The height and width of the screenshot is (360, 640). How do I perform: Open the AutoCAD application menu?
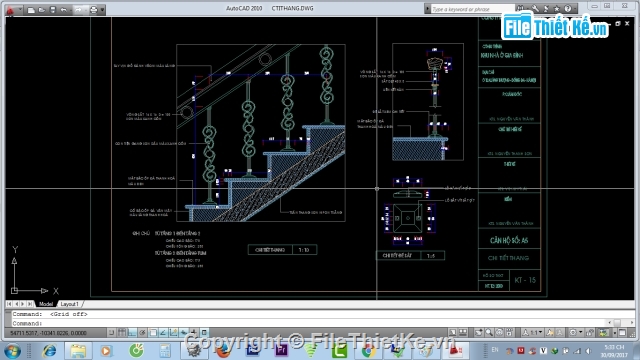coord(10,10)
